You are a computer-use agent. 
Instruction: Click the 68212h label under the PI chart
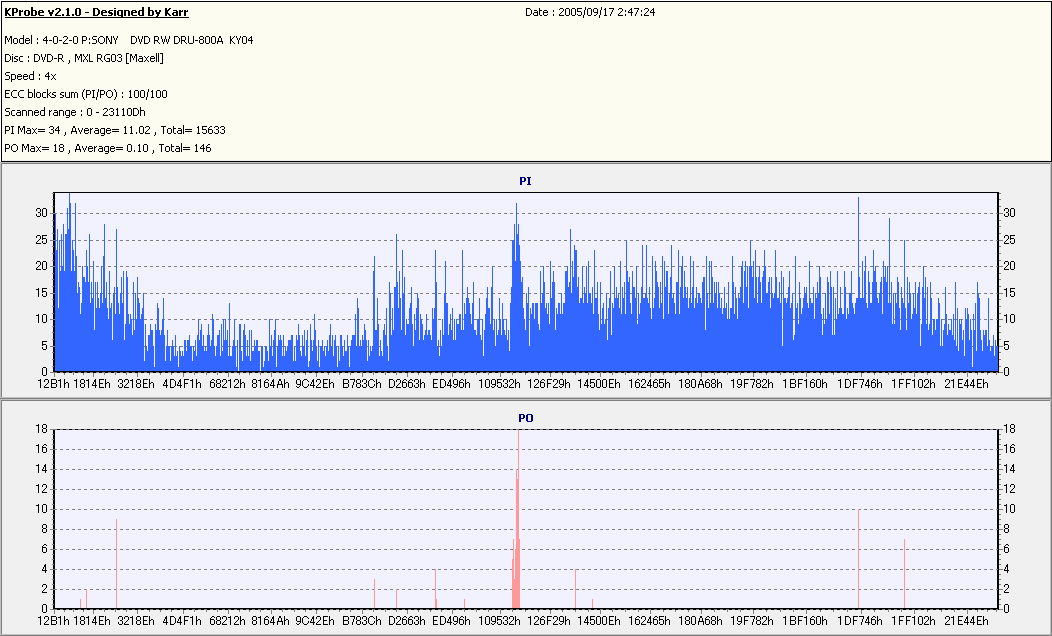[x=227, y=384]
